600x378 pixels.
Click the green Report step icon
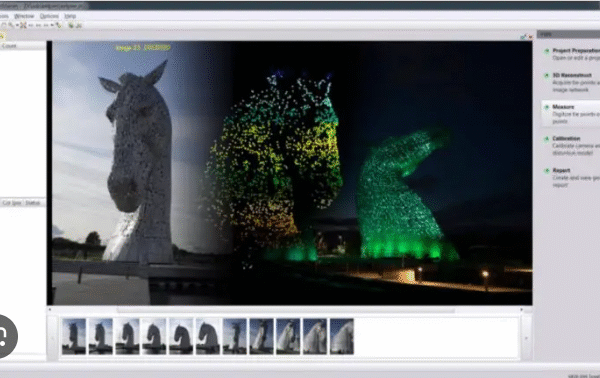[547, 171]
